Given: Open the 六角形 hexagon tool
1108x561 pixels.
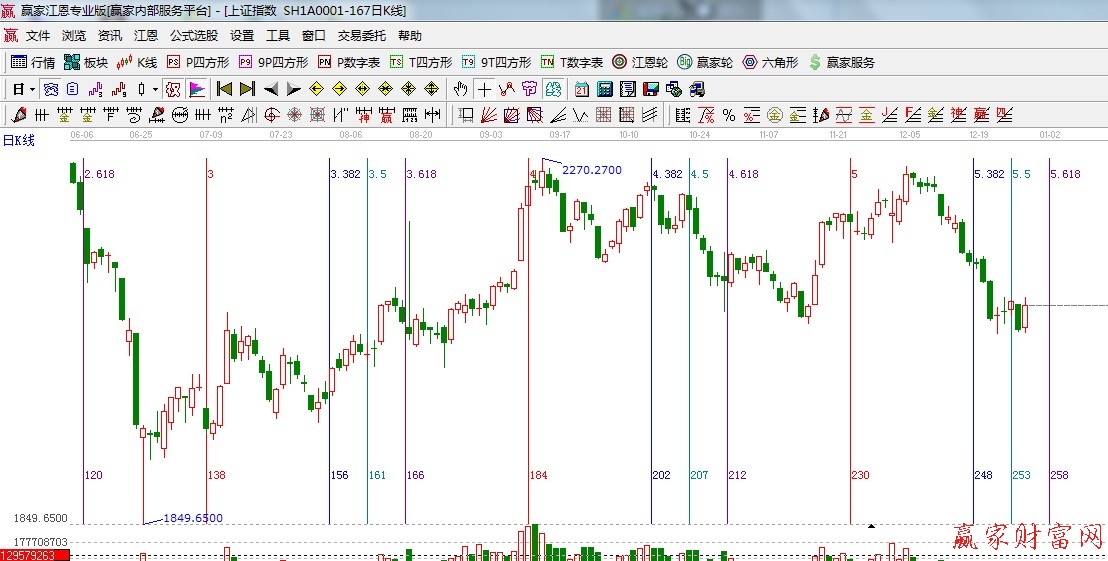Looking at the screenshot, I should [770, 62].
